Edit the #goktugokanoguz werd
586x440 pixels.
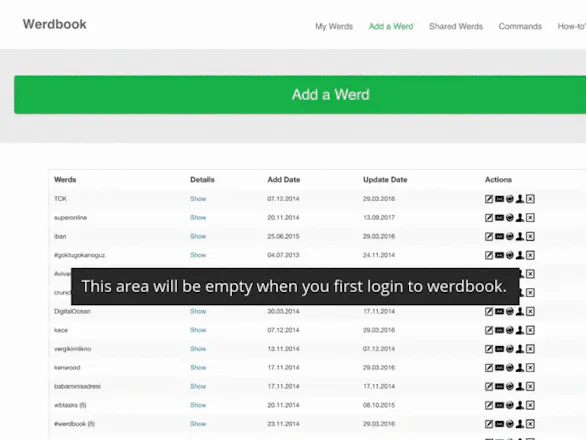coord(489,255)
